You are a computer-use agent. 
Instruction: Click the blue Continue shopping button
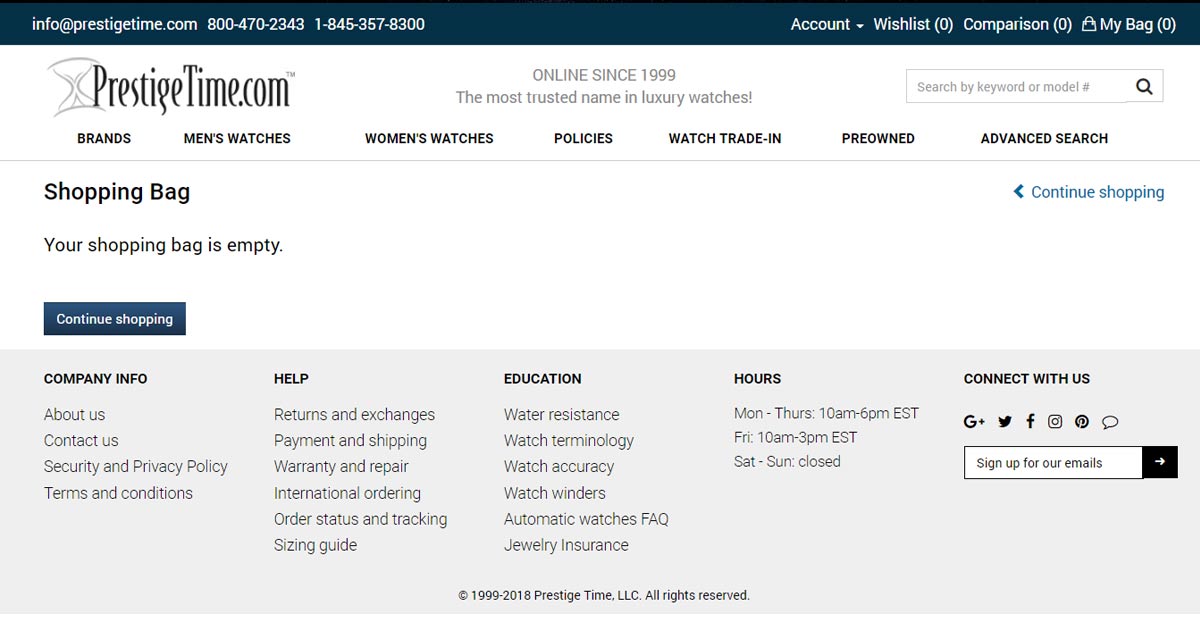[115, 319]
